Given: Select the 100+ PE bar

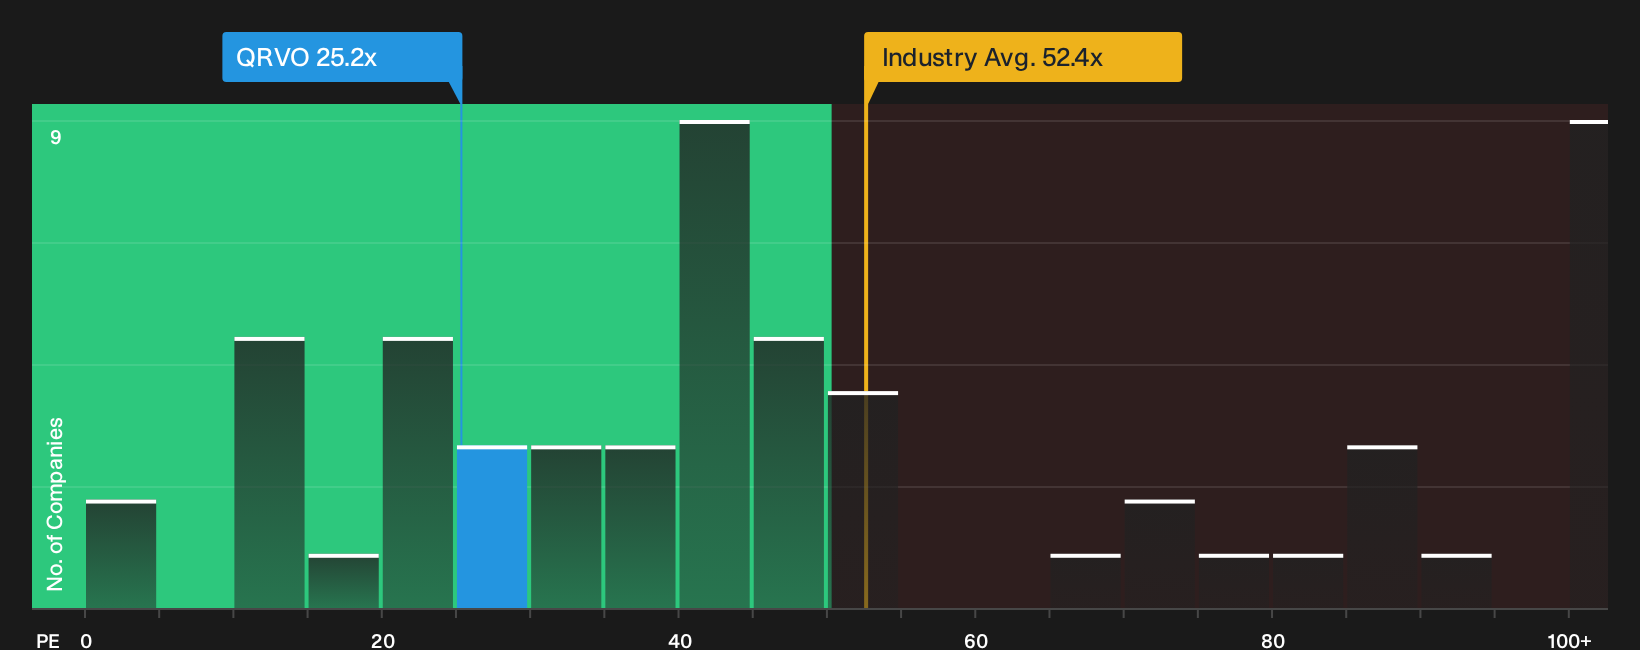Looking at the screenshot, I should [x=1589, y=364].
